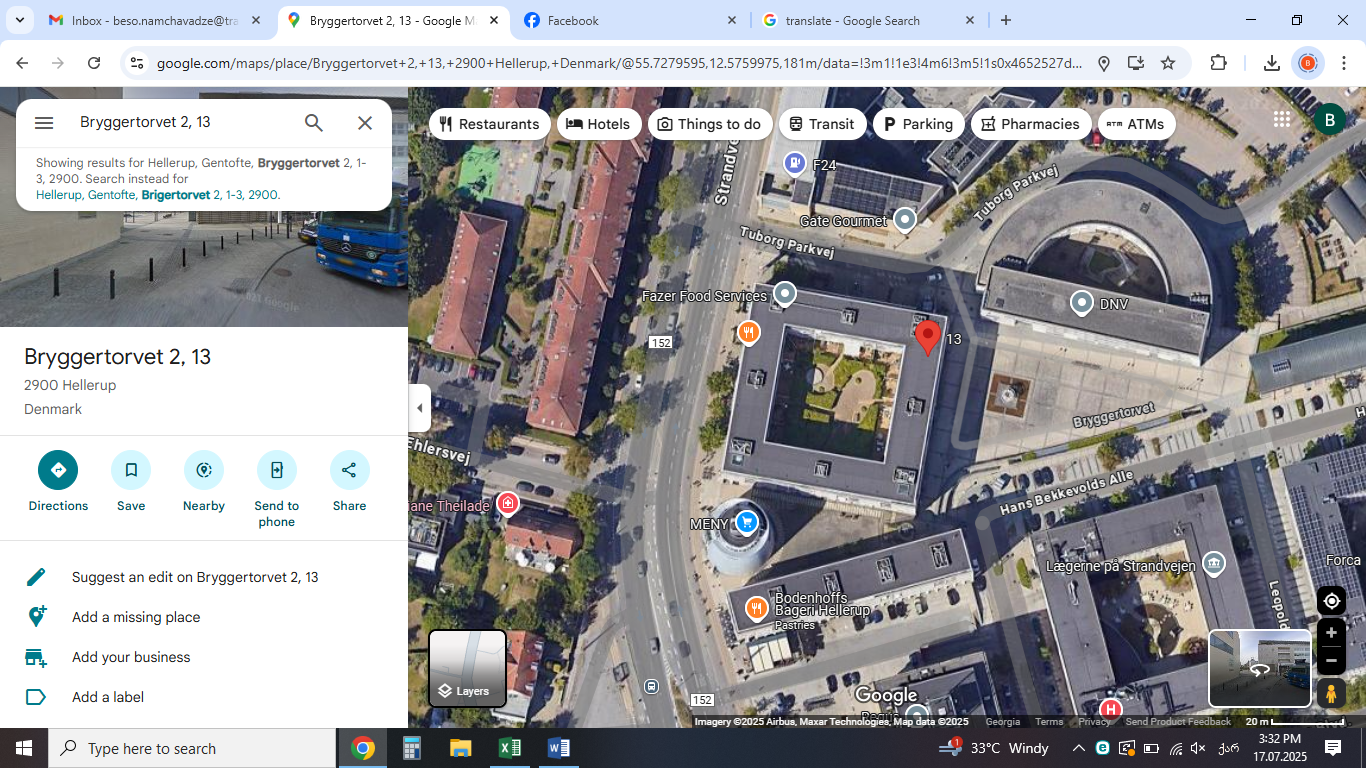
Task: Open the Layers map type switcher
Action: pos(467,668)
